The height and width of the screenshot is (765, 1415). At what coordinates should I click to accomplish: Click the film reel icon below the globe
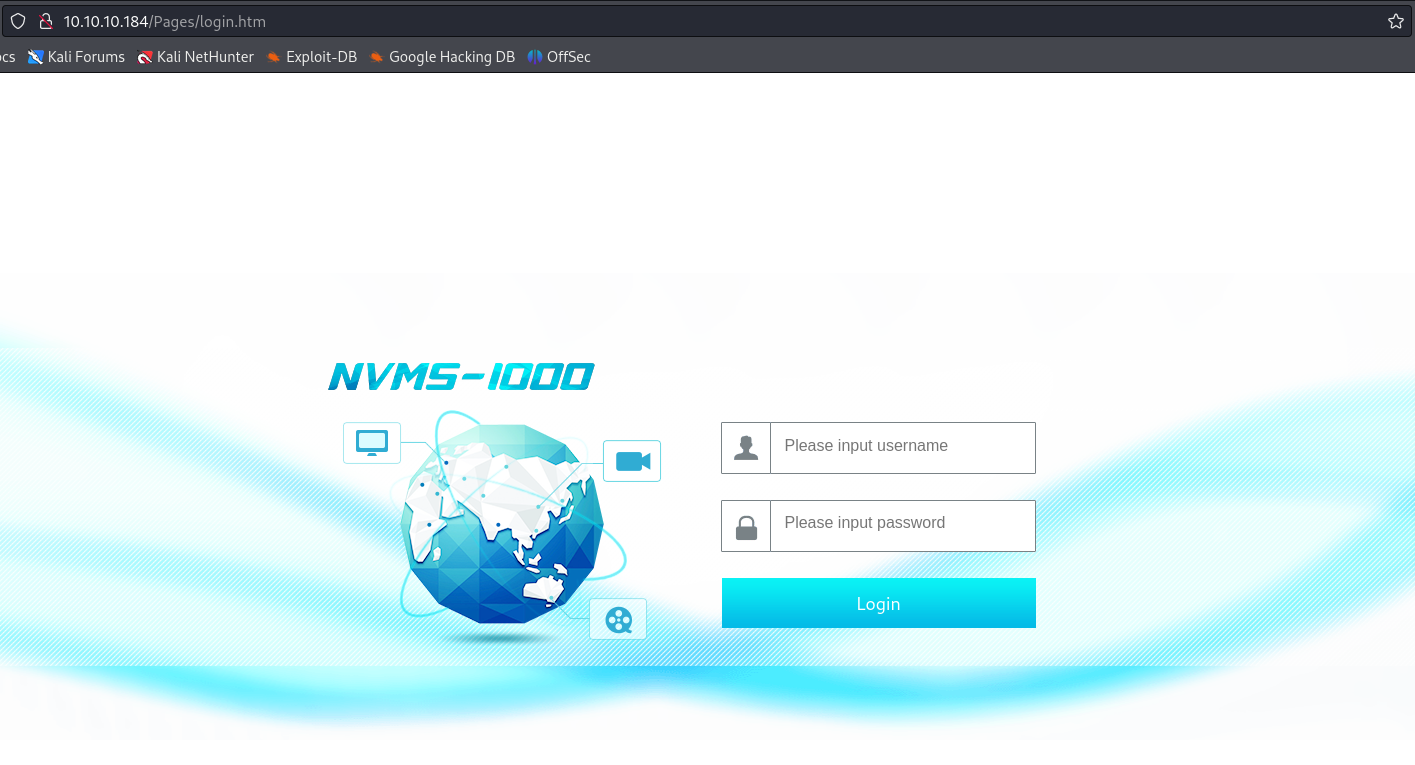point(618,620)
